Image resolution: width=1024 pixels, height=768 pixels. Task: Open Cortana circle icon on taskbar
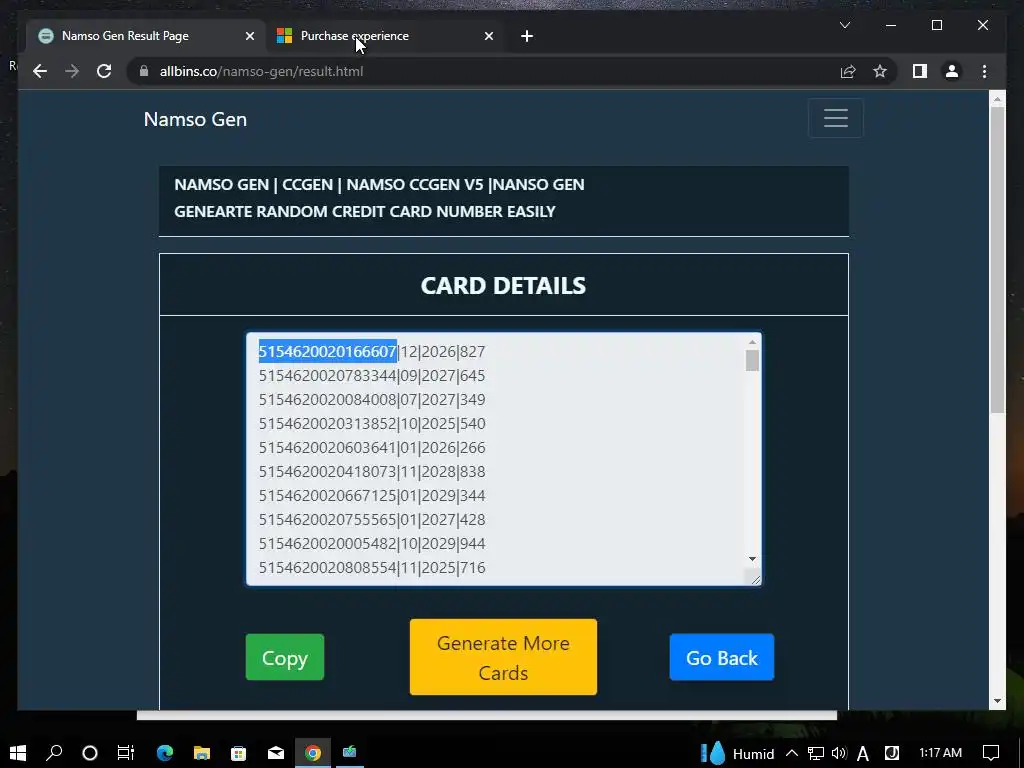(x=90, y=753)
